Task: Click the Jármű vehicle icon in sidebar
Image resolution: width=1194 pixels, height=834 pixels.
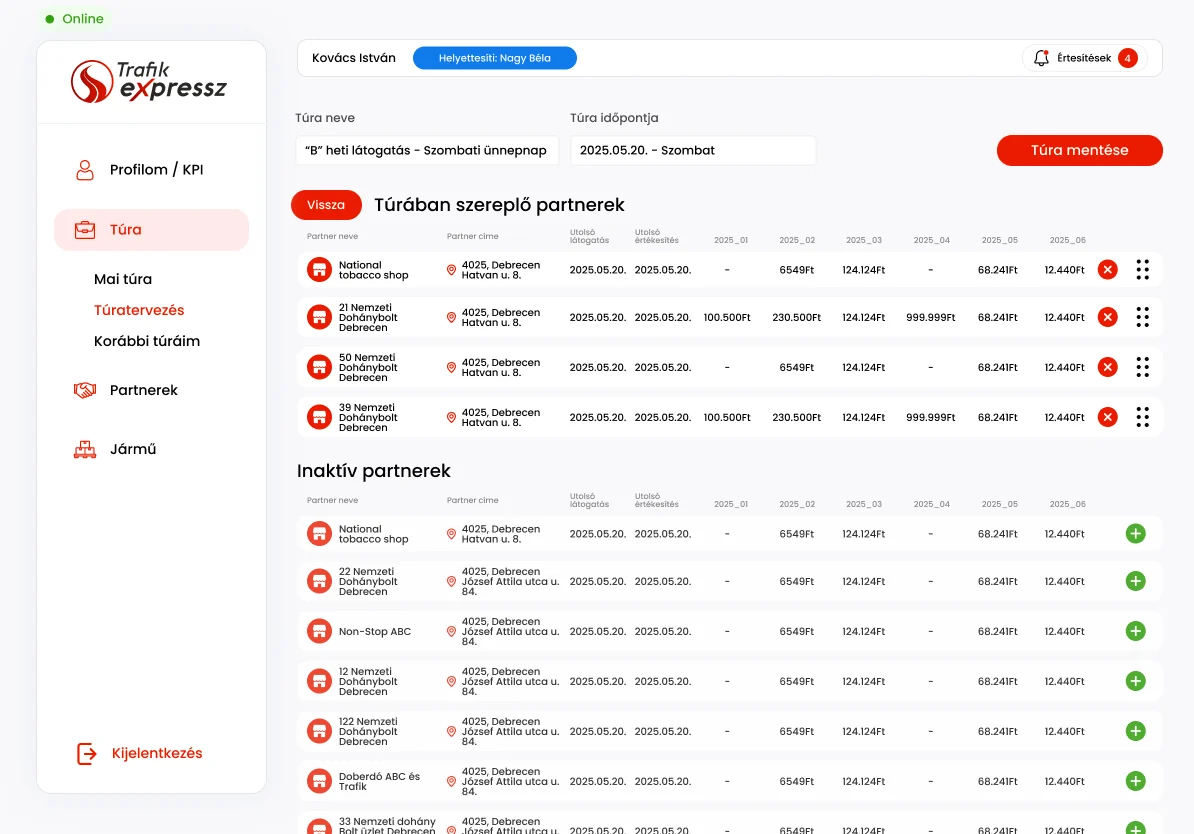Action: point(85,449)
